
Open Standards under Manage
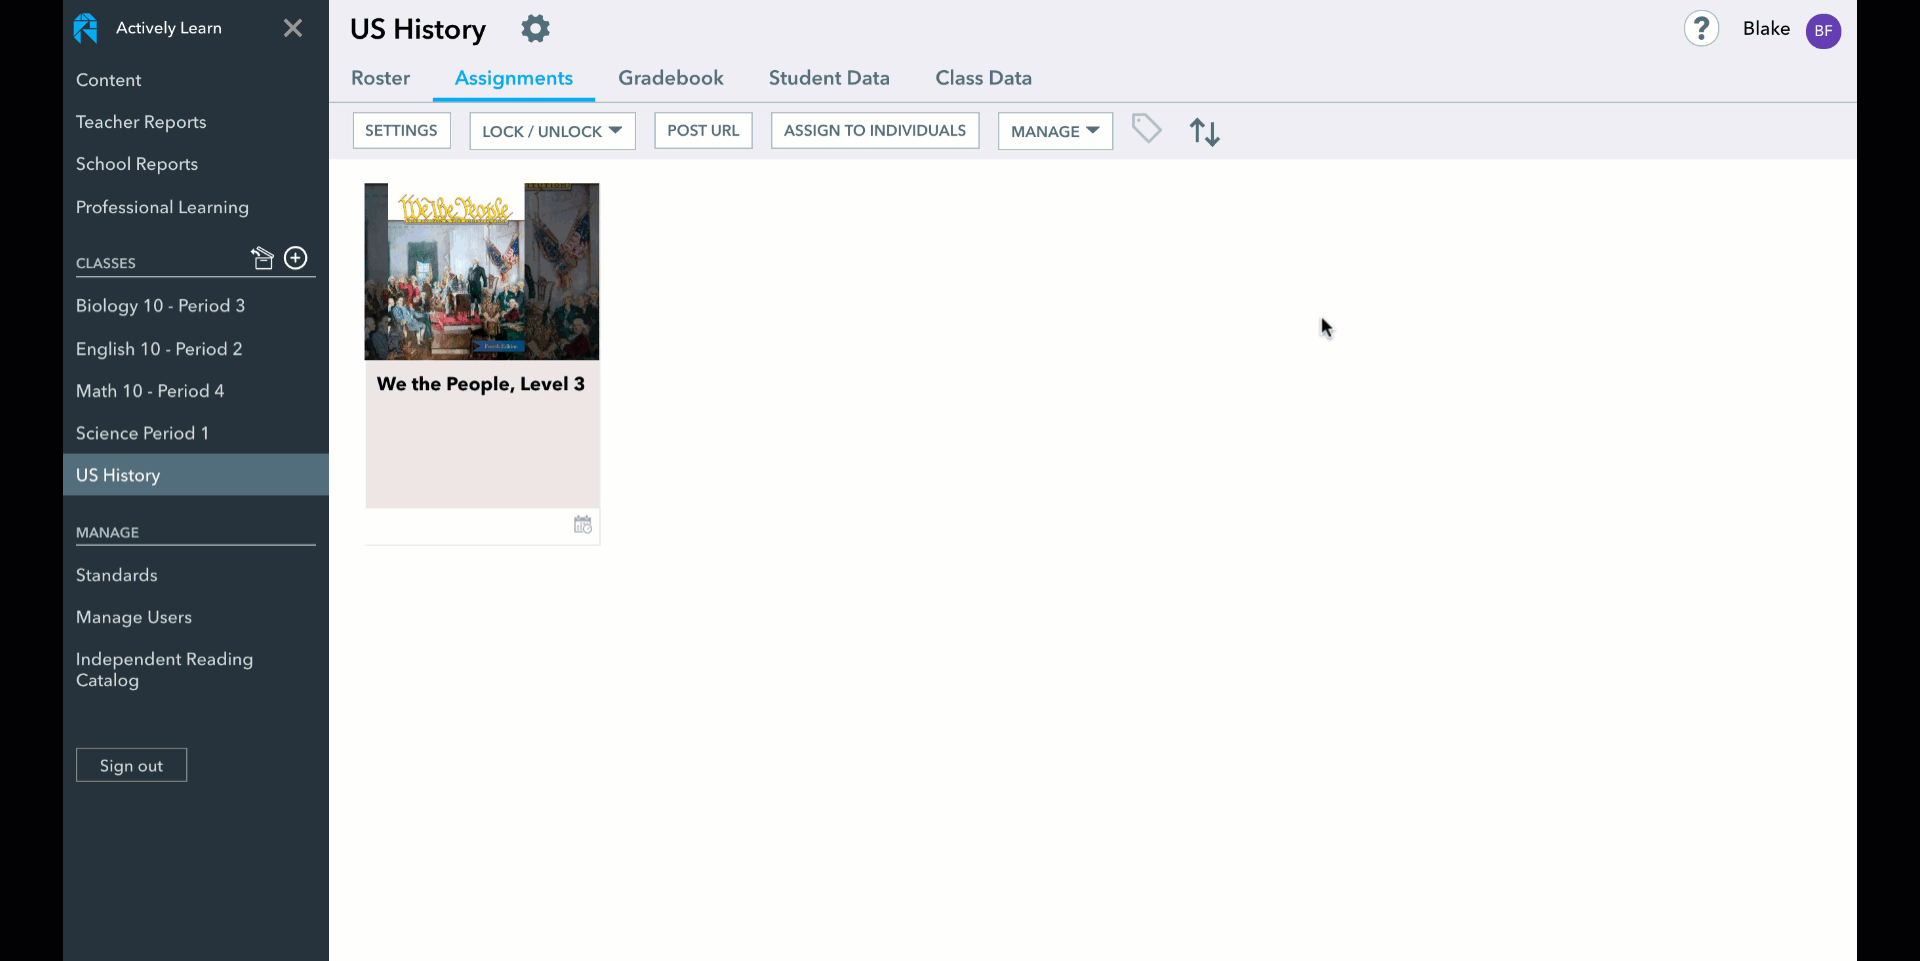117,575
